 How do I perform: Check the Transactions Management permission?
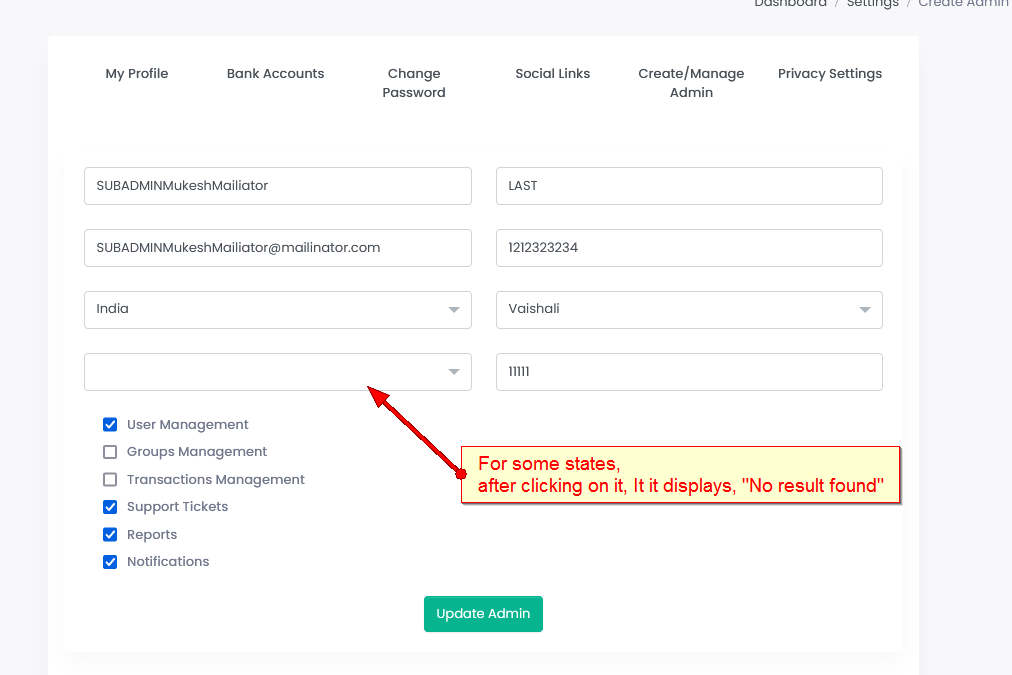point(111,480)
